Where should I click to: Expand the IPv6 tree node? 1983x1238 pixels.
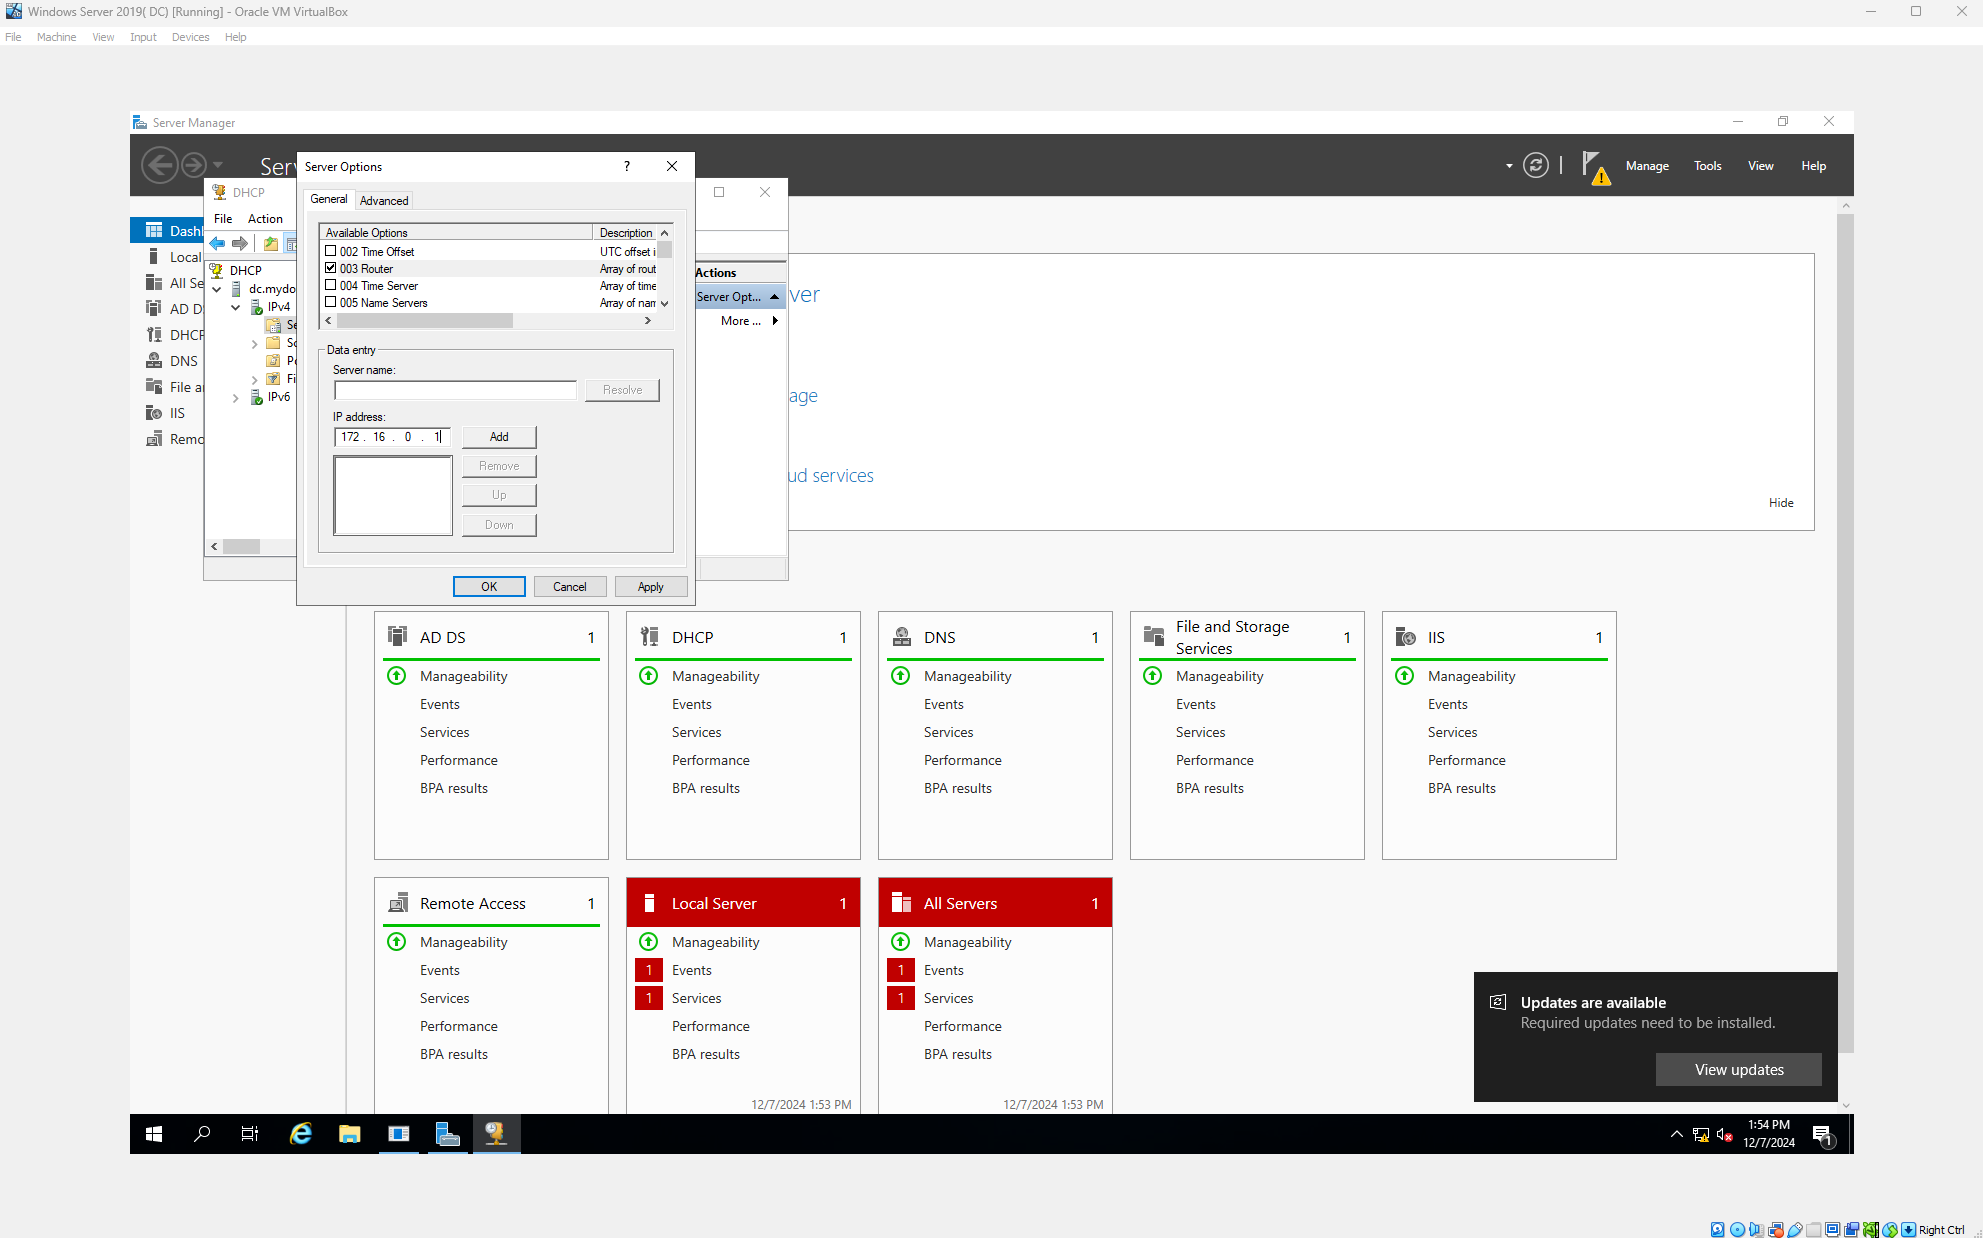[x=236, y=398]
